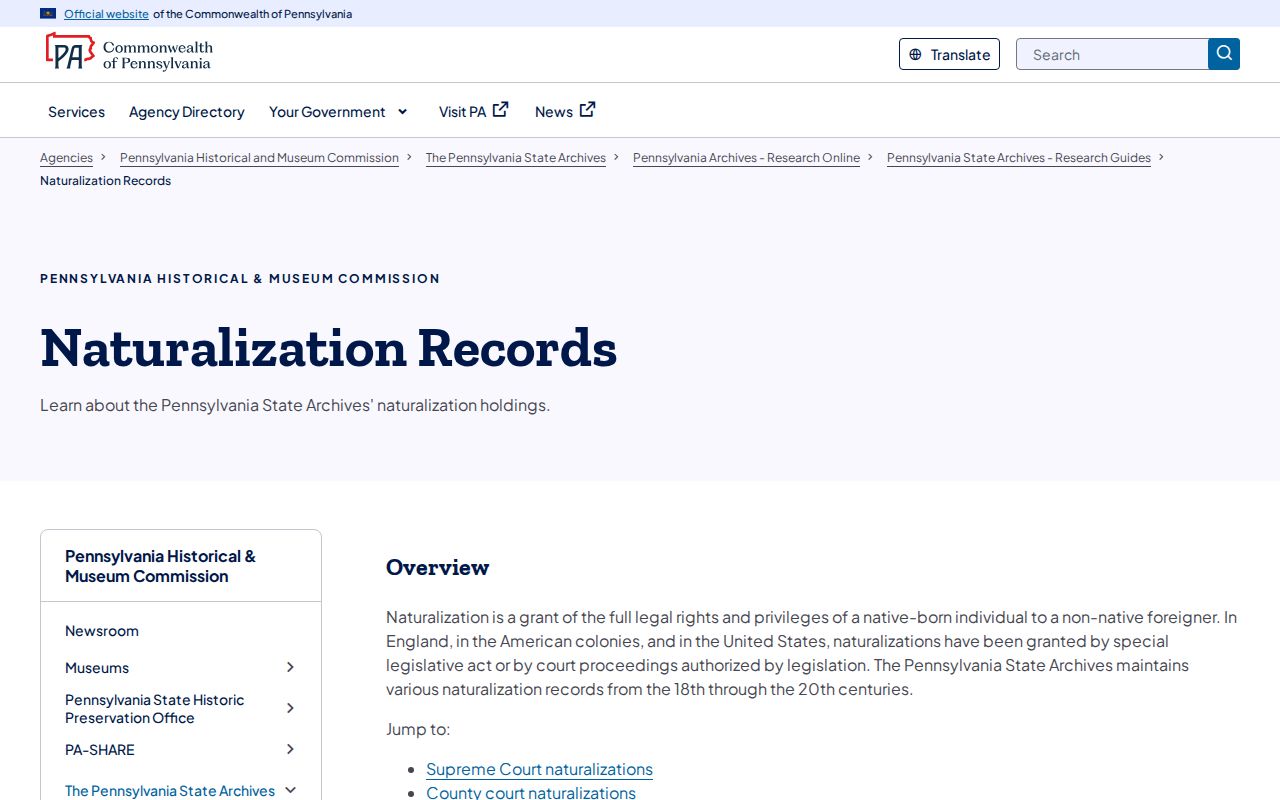The width and height of the screenshot is (1280, 800).
Task: Open Pennsylvania Historical and Museum Commission breadcrumb
Action: pos(259,158)
